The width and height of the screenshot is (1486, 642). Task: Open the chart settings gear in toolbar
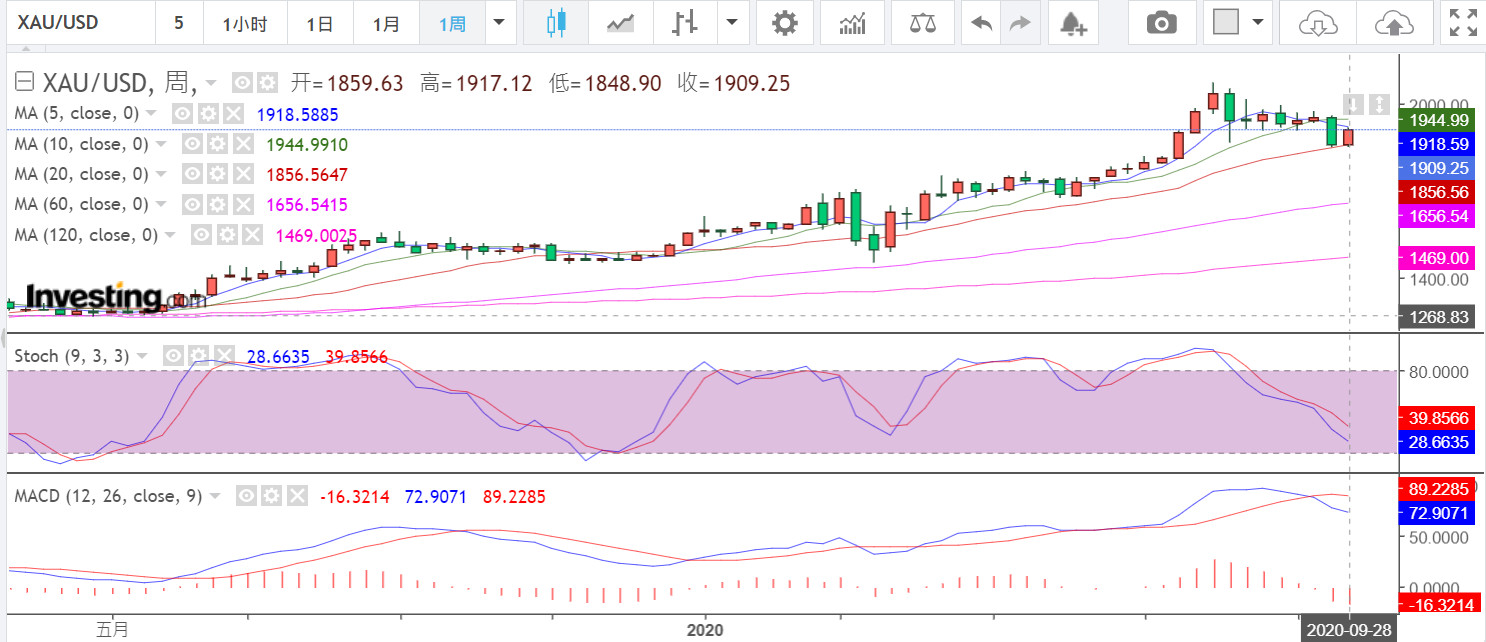click(785, 23)
